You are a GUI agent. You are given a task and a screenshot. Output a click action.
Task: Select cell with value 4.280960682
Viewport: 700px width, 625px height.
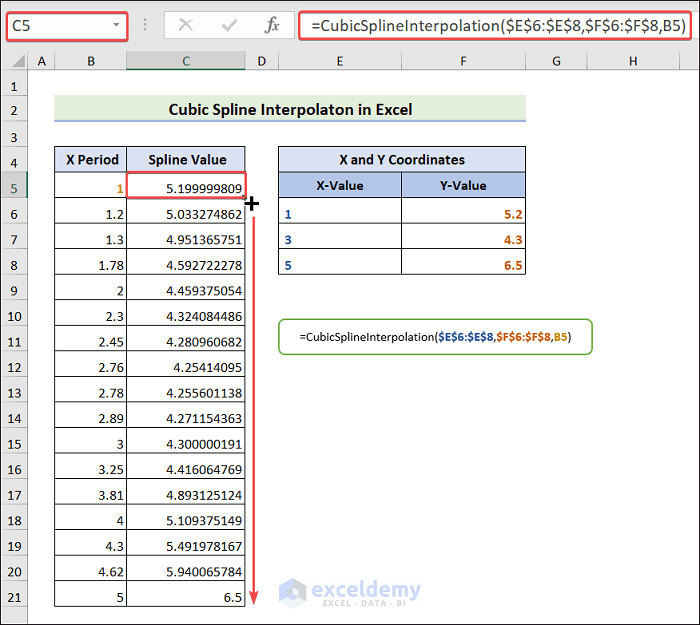186,338
